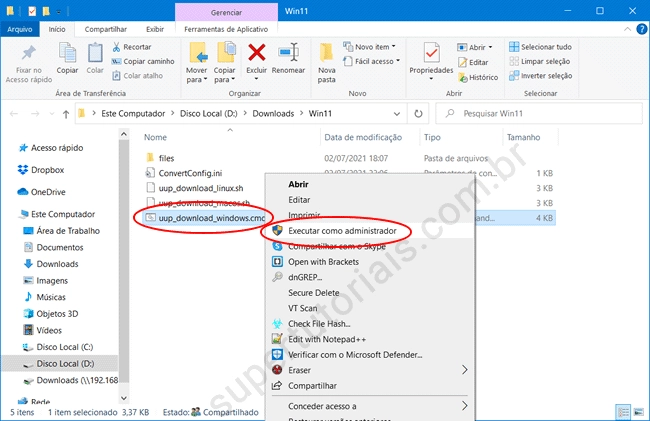Collapse the ribbon with the chevron
Viewport: 650px width, 421px height.
pyautogui.click(x=628, y=29)
